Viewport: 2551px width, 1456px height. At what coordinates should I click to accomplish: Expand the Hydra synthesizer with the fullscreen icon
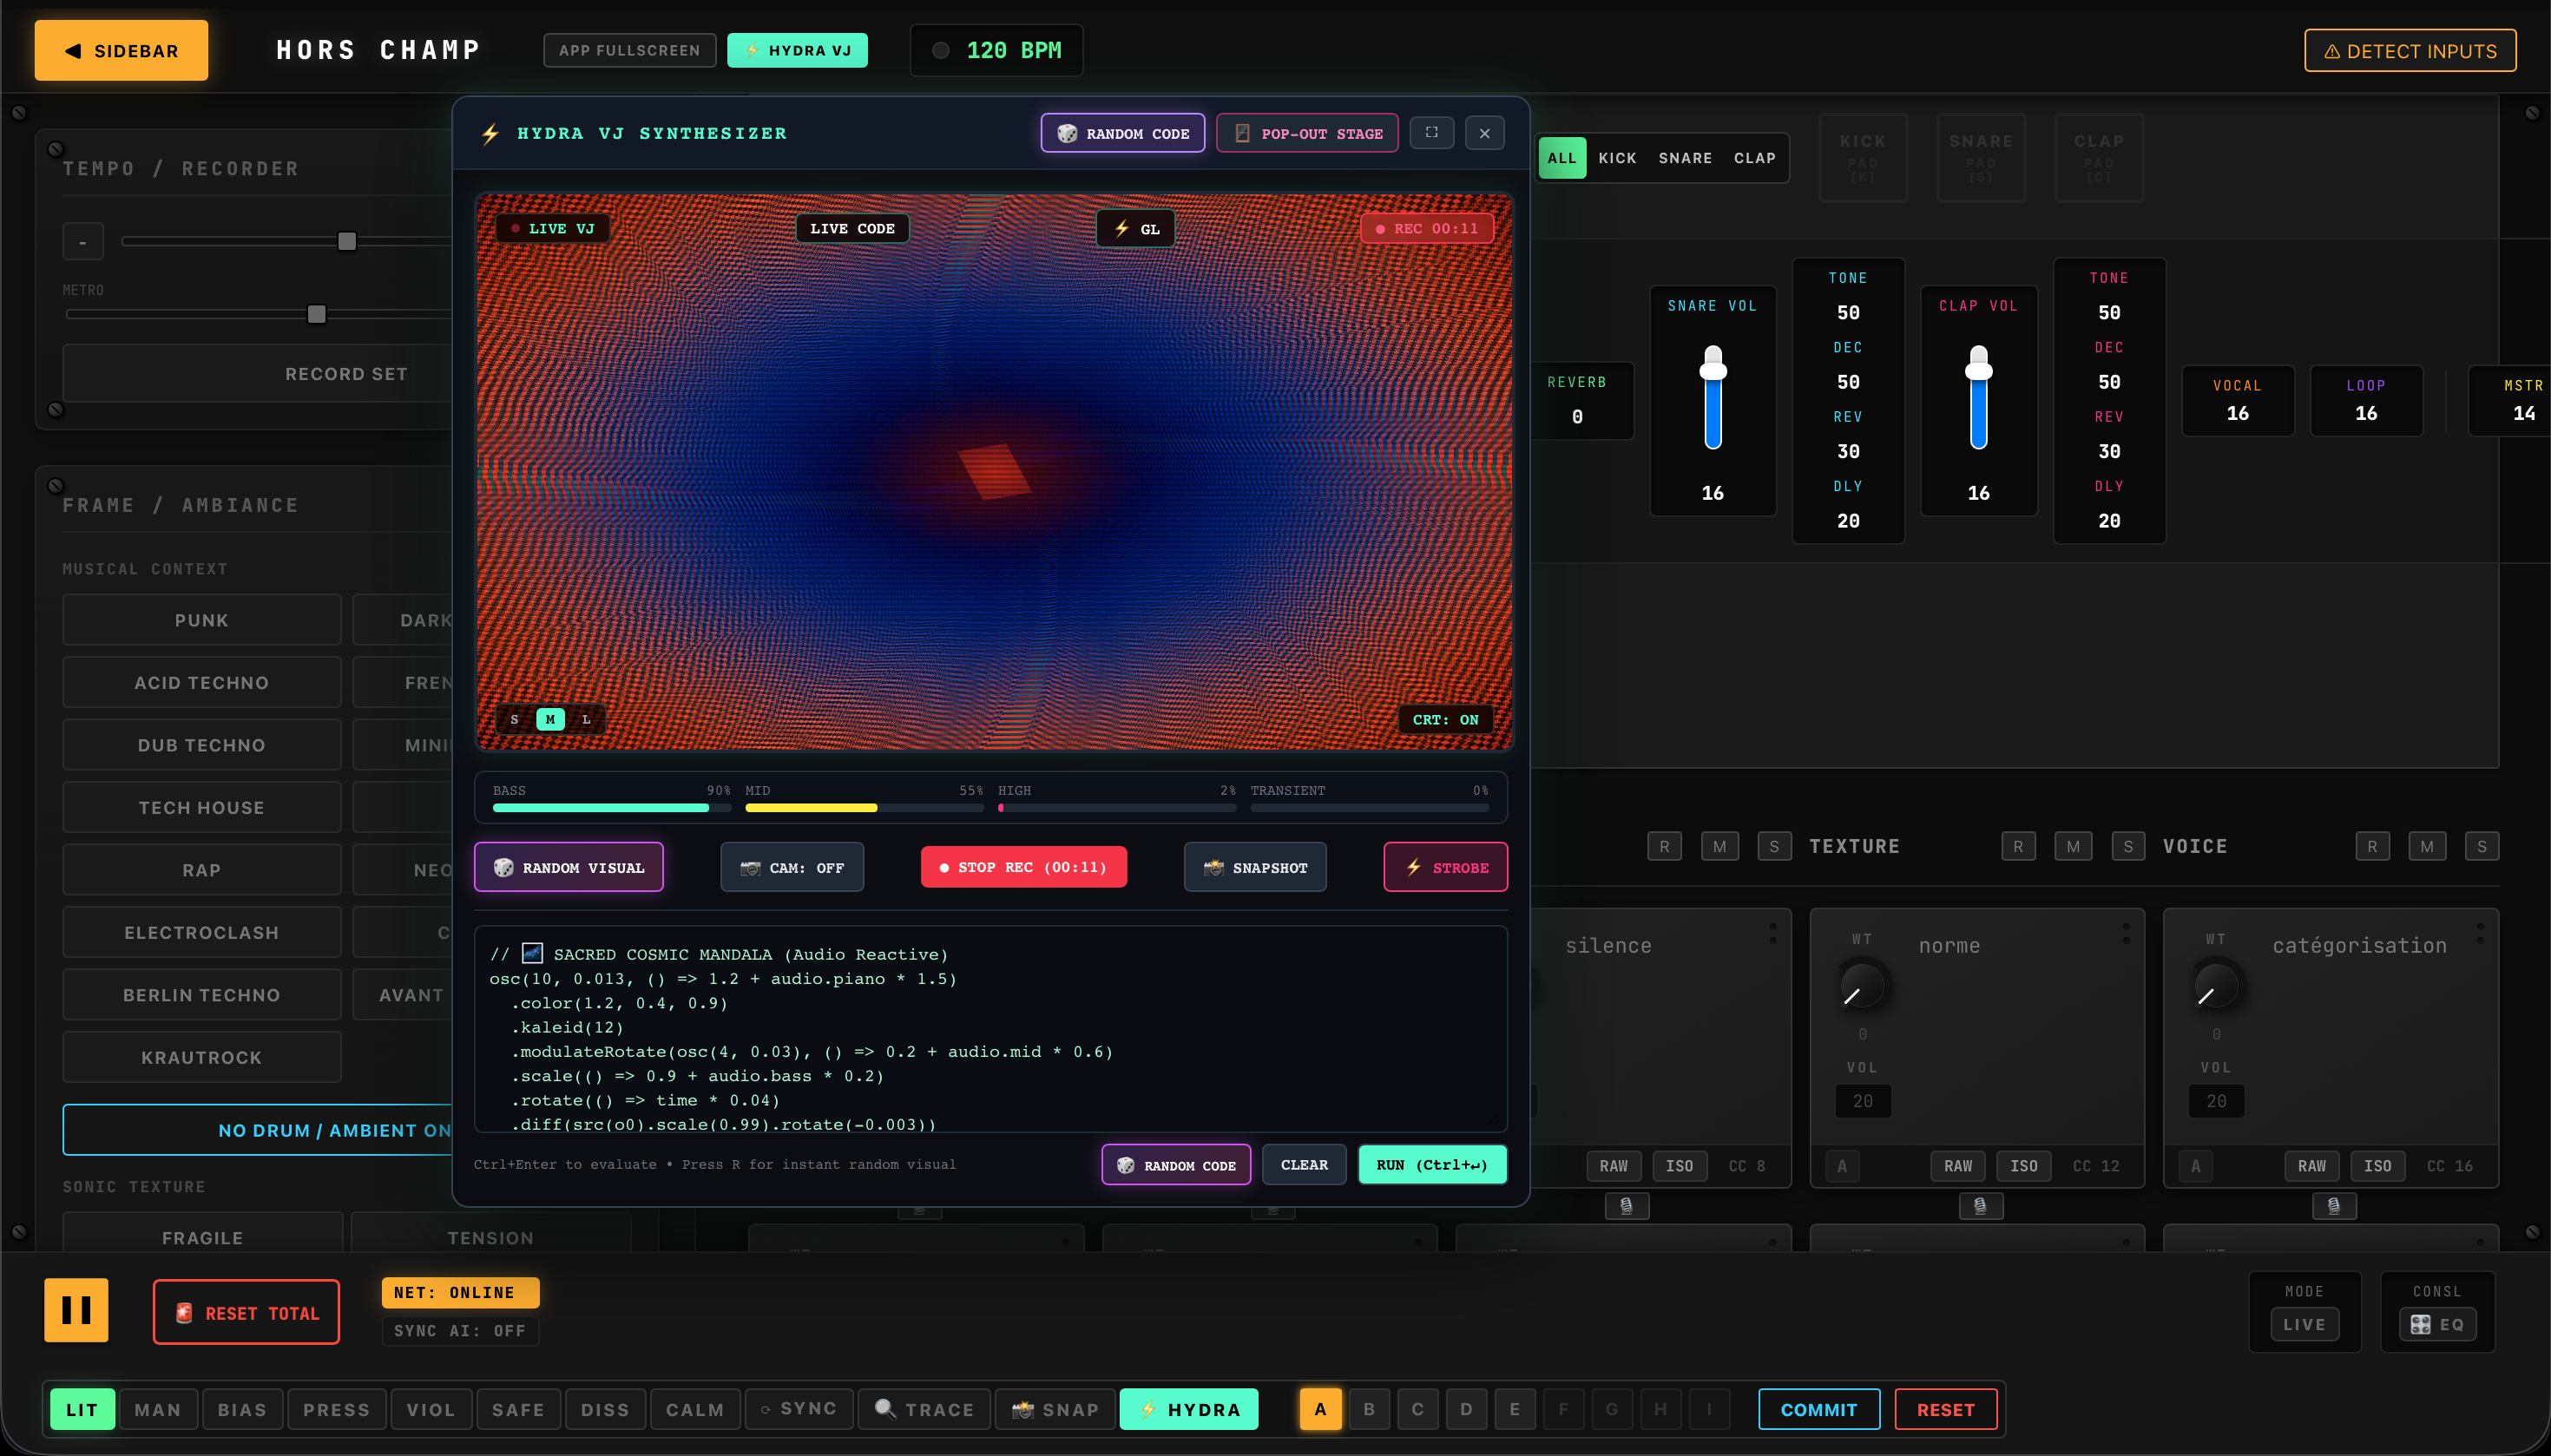[x=1432, y=133]
